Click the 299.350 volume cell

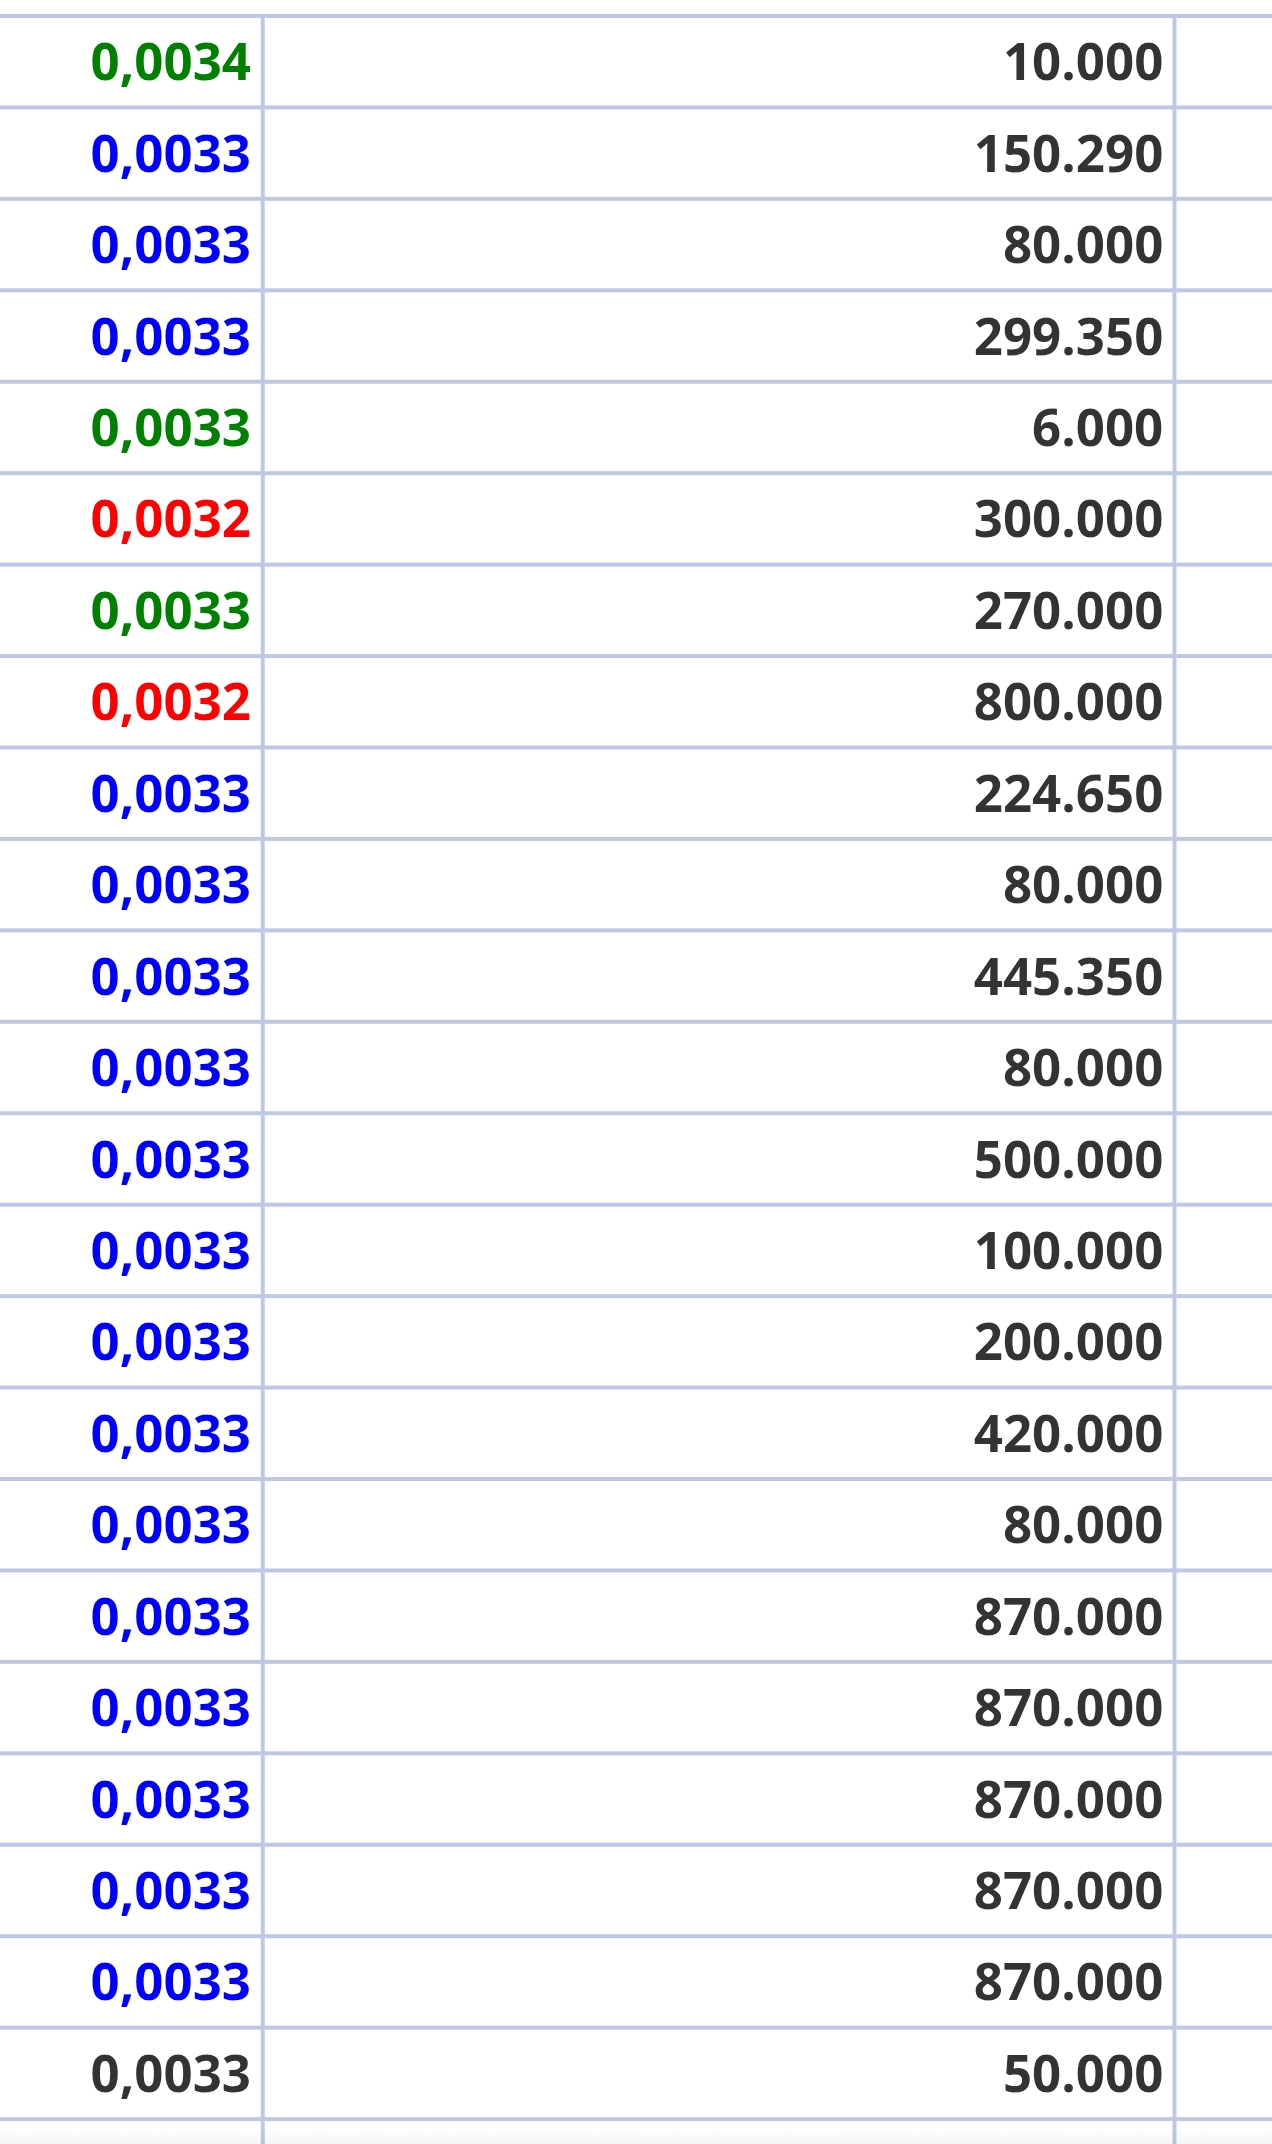tap(1068, 337)
